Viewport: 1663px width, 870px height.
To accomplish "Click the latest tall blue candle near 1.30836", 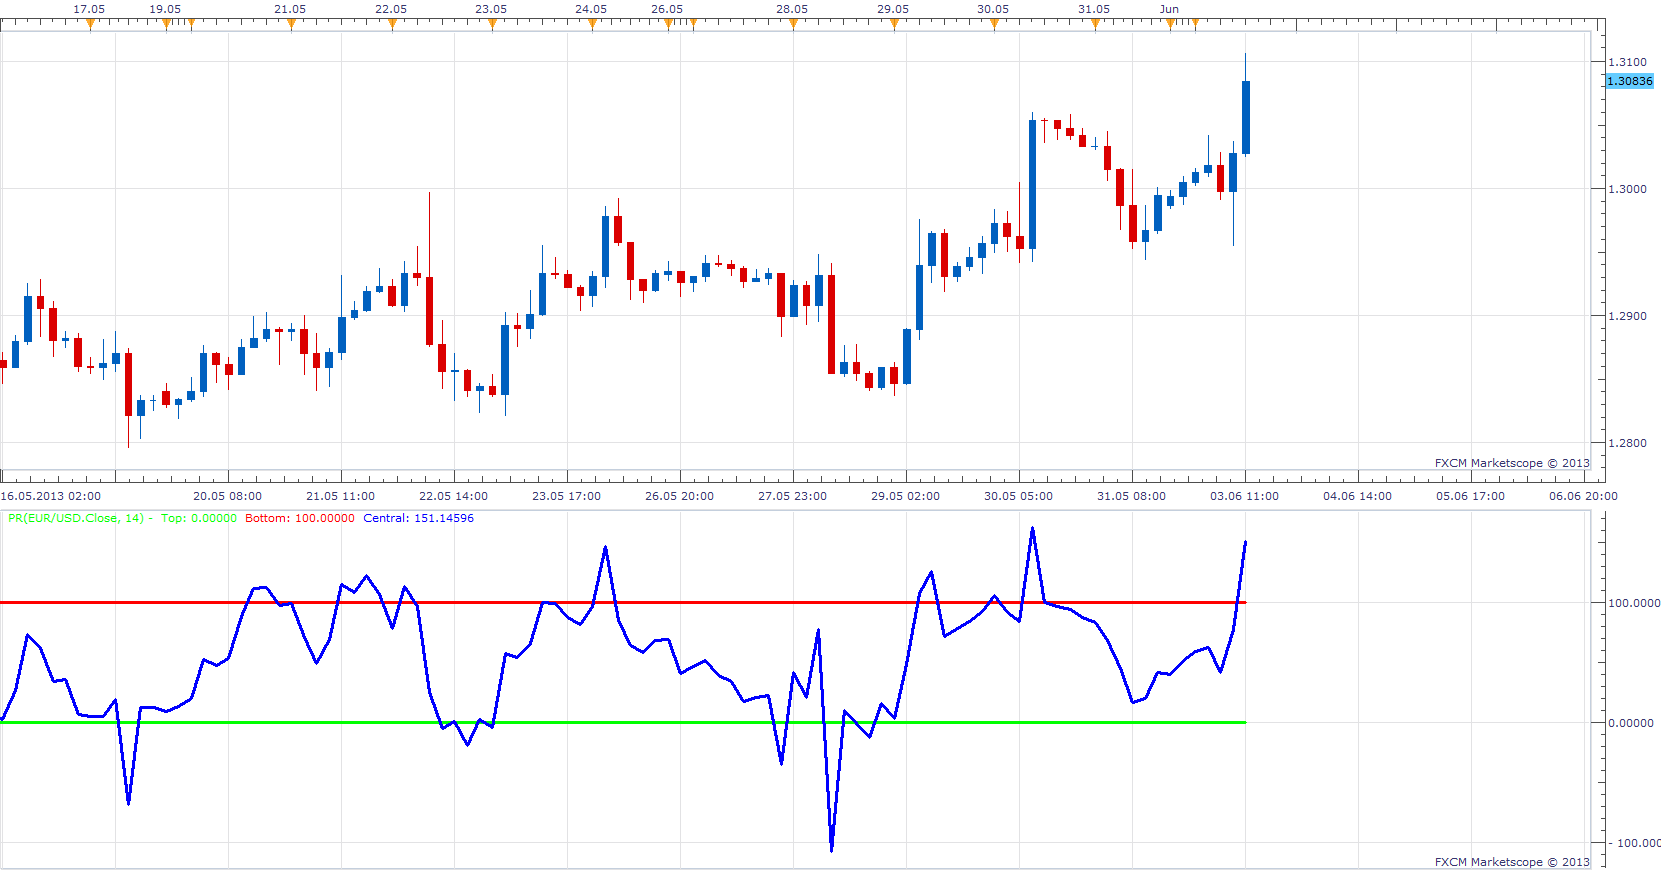I will [x=1246, y=117].
